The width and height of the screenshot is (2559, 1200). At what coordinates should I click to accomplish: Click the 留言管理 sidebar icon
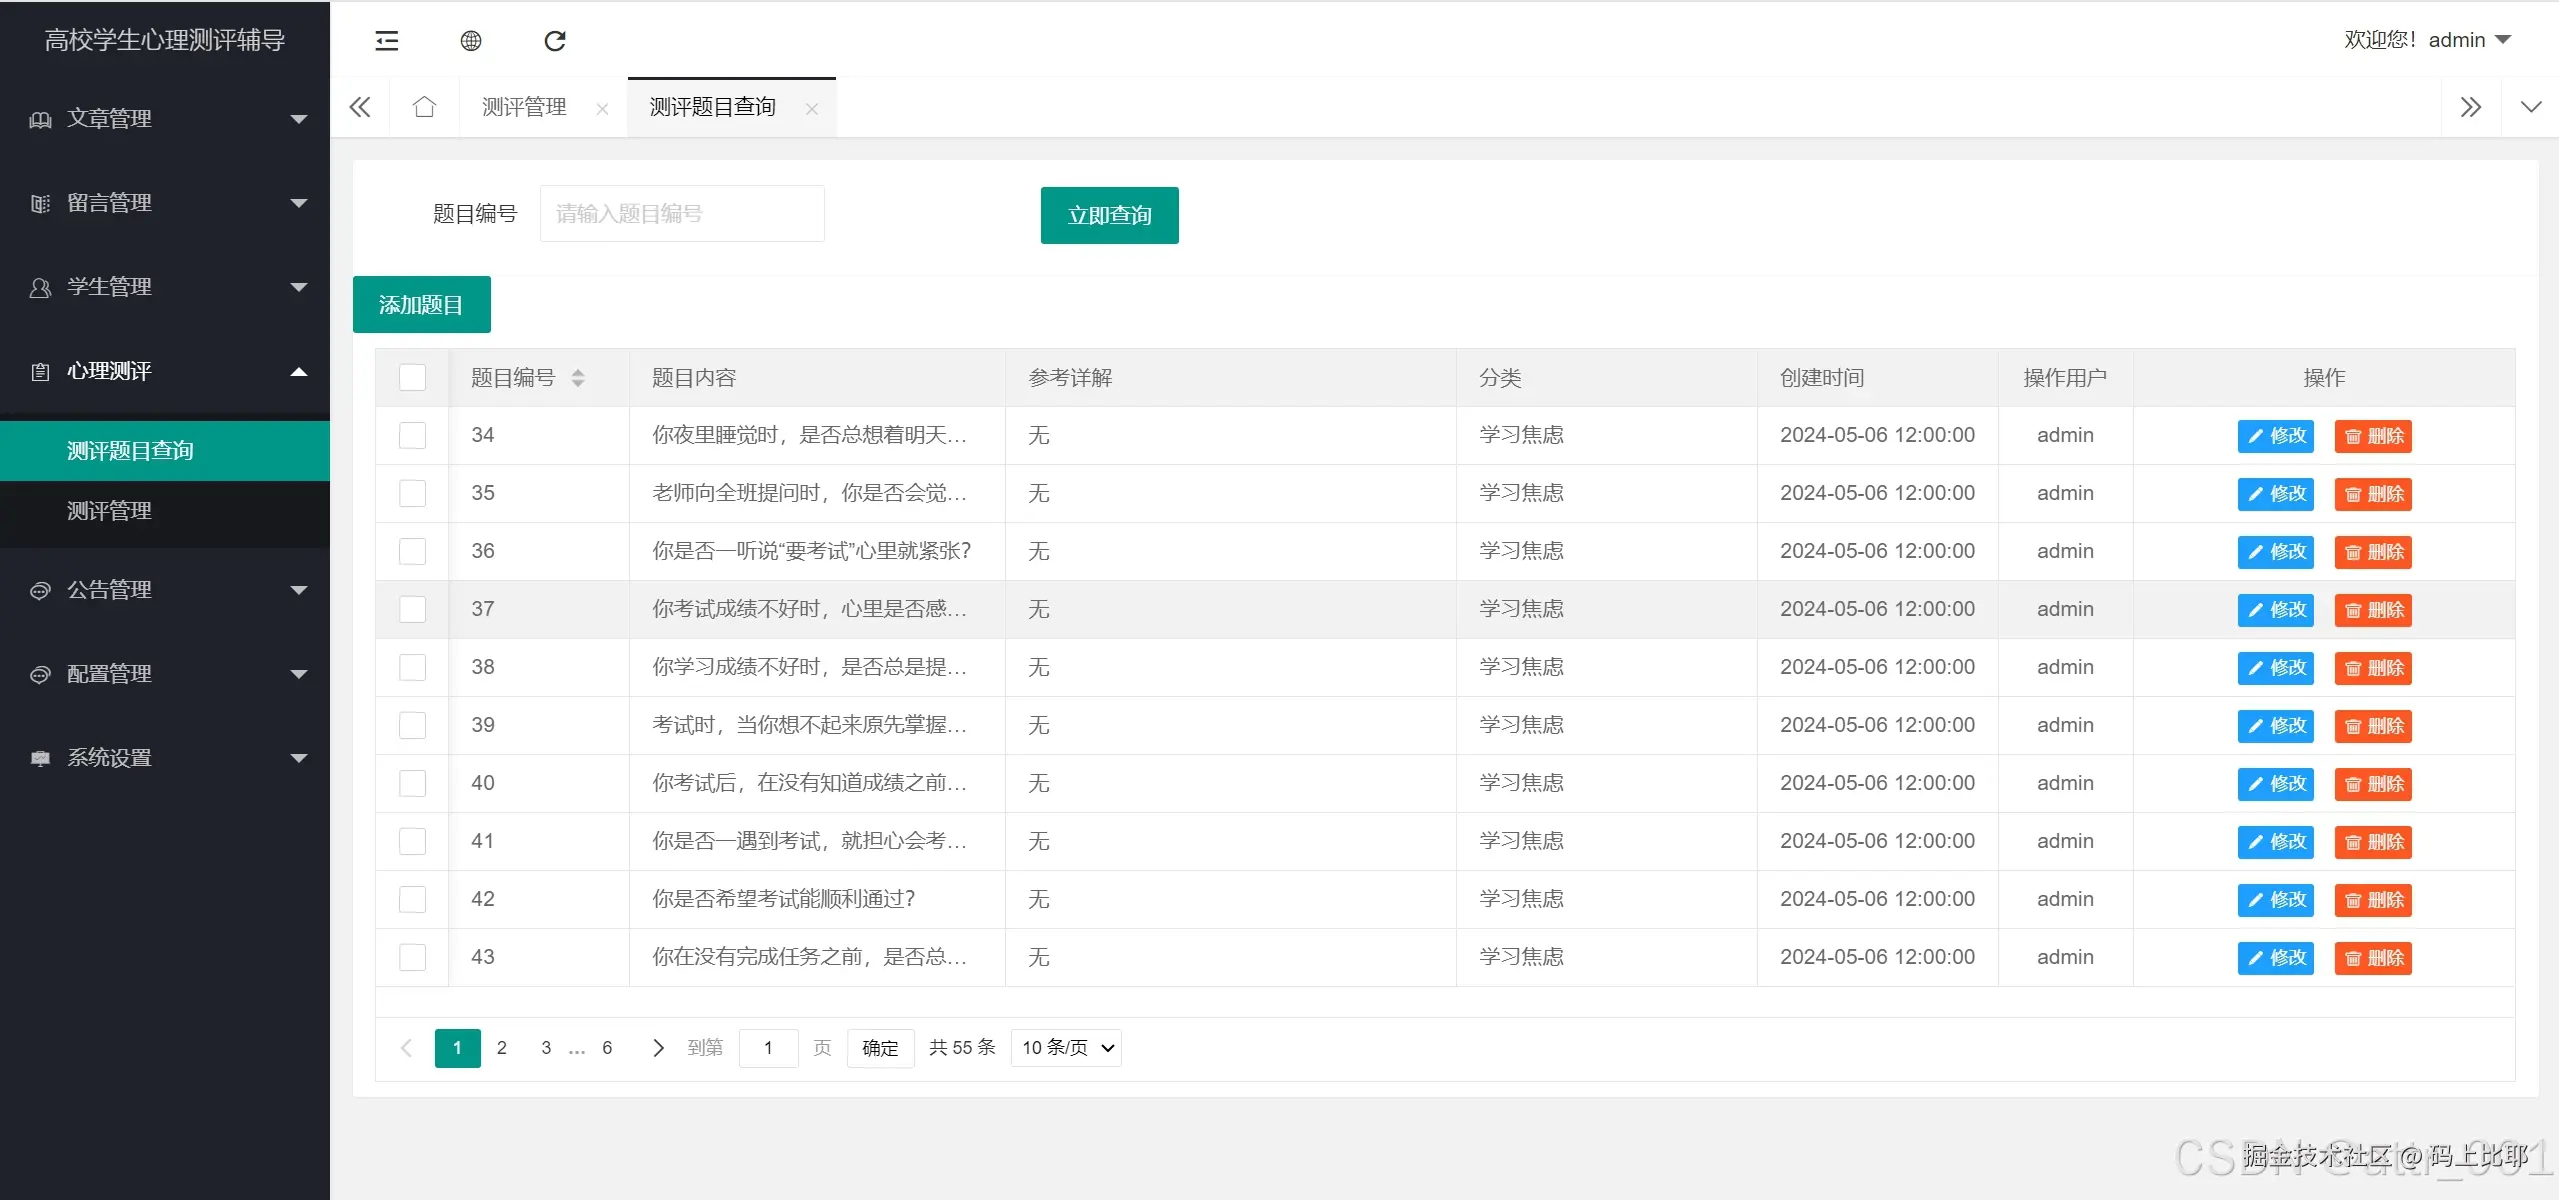point(40,204)
